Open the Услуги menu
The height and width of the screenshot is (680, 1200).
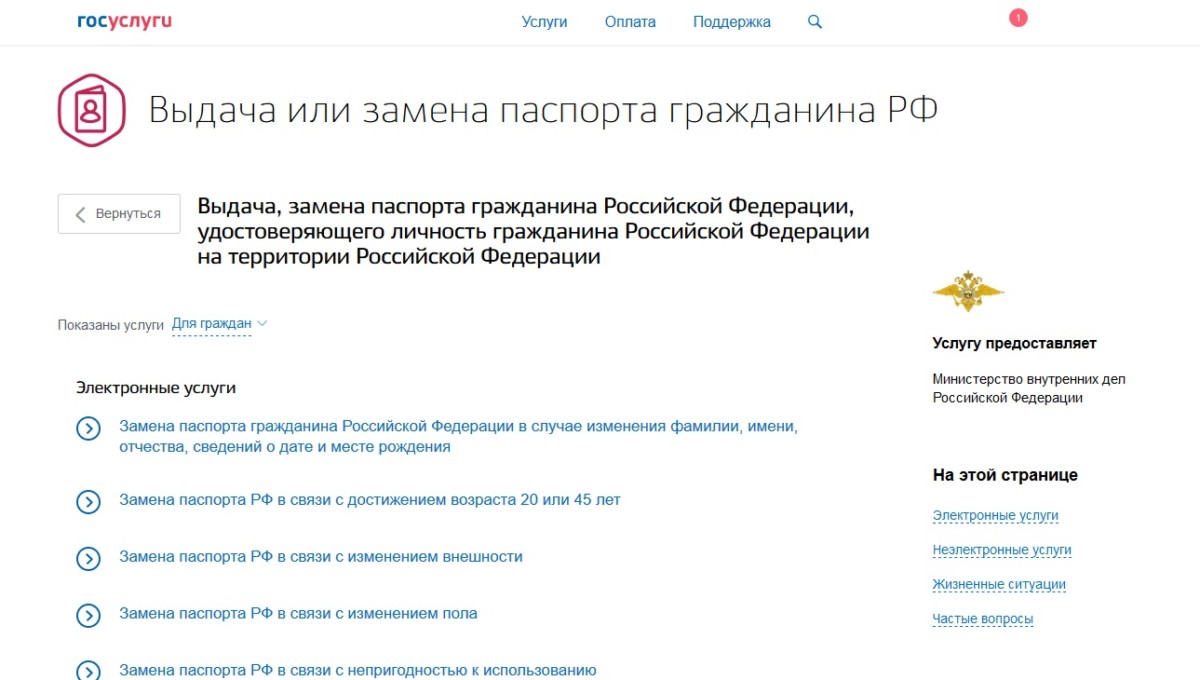pyautogui.click(x=544, y=22)
